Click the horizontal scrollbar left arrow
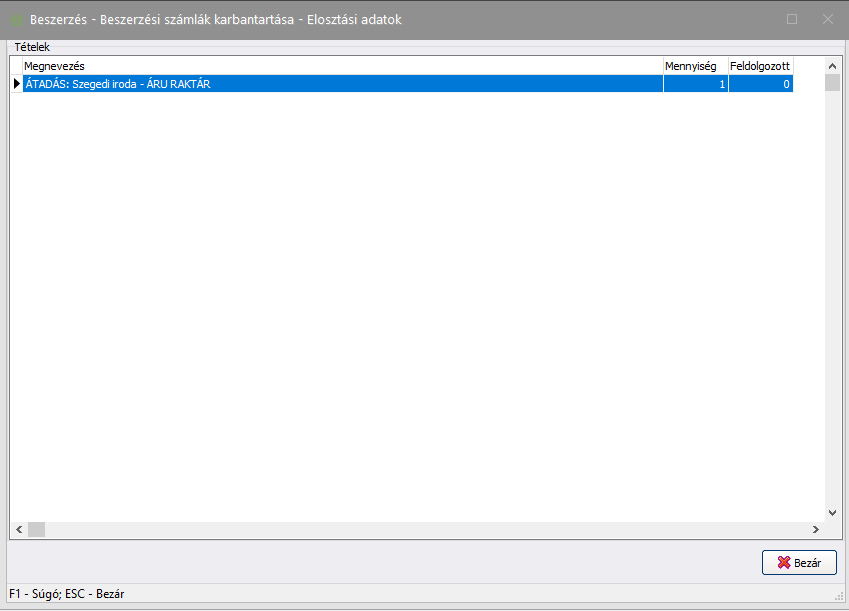 click(x=18, y=530)
